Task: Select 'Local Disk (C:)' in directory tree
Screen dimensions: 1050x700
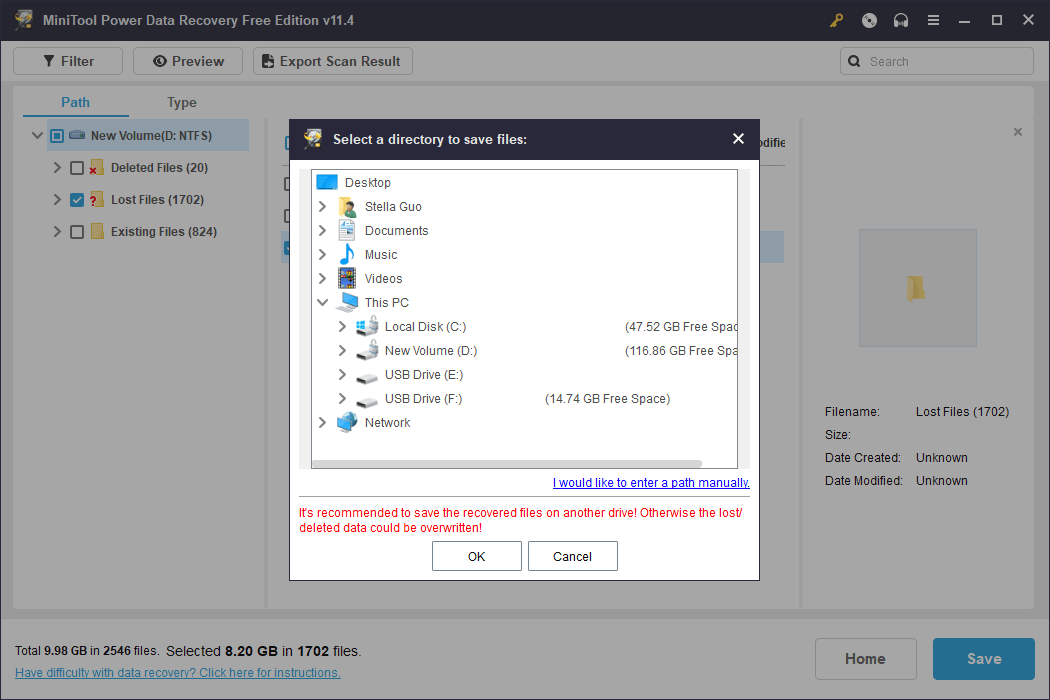Action: click(425, 326)
